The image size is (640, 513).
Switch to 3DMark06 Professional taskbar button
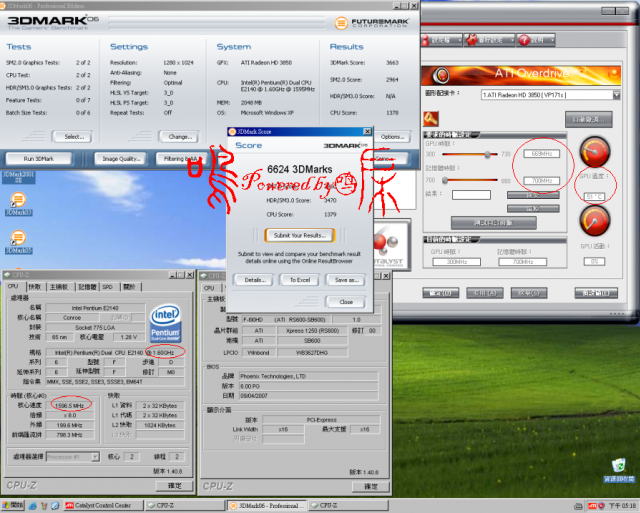[x=267, y=505]
